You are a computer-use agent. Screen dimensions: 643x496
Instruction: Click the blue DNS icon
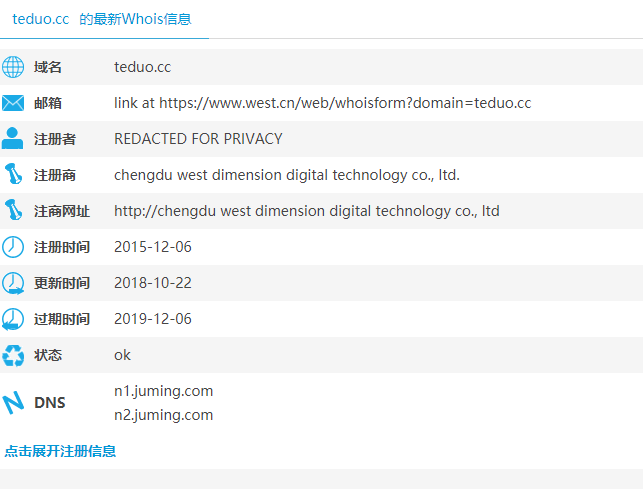click(x=13, y=403)
